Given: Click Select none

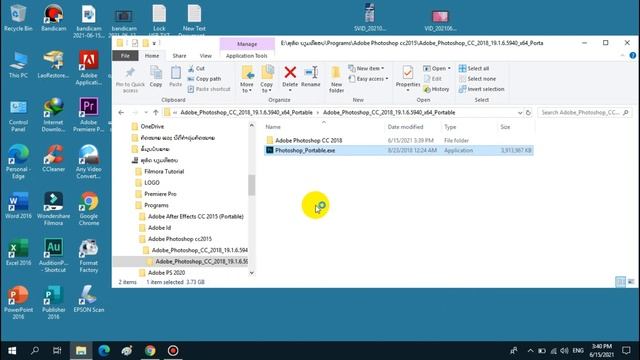Looking at the screenshot, I should coord(478,79).
